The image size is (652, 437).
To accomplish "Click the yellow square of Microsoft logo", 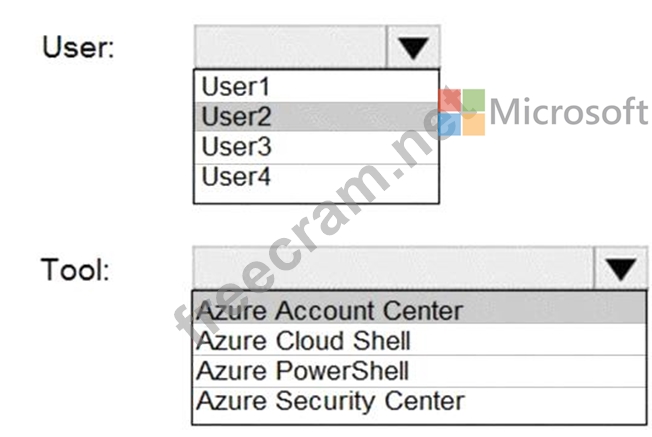I will pyautogui.click(x=474, y=124).
